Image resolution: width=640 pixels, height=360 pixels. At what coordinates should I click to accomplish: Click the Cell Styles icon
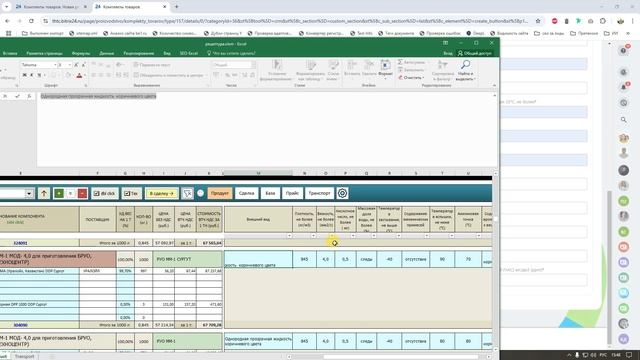pyautogui.click(x=333, y=65)
